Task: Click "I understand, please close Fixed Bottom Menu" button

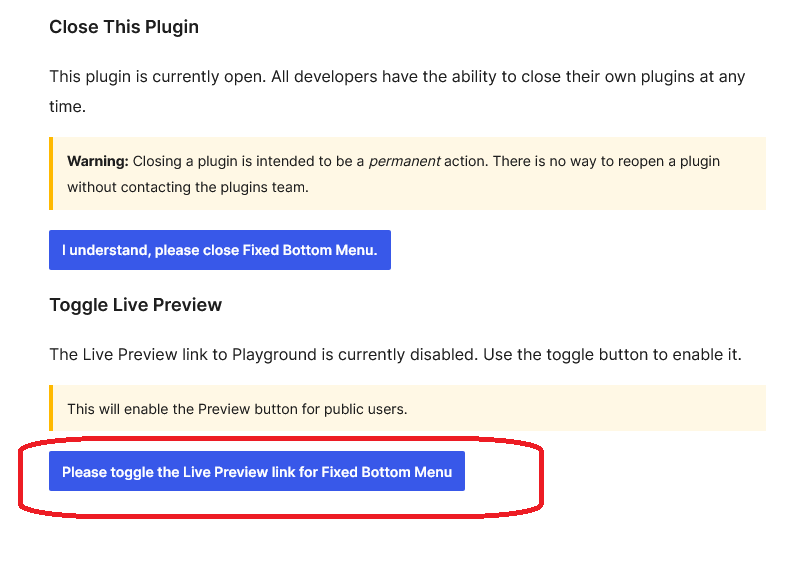Action: tap(219, 250)
